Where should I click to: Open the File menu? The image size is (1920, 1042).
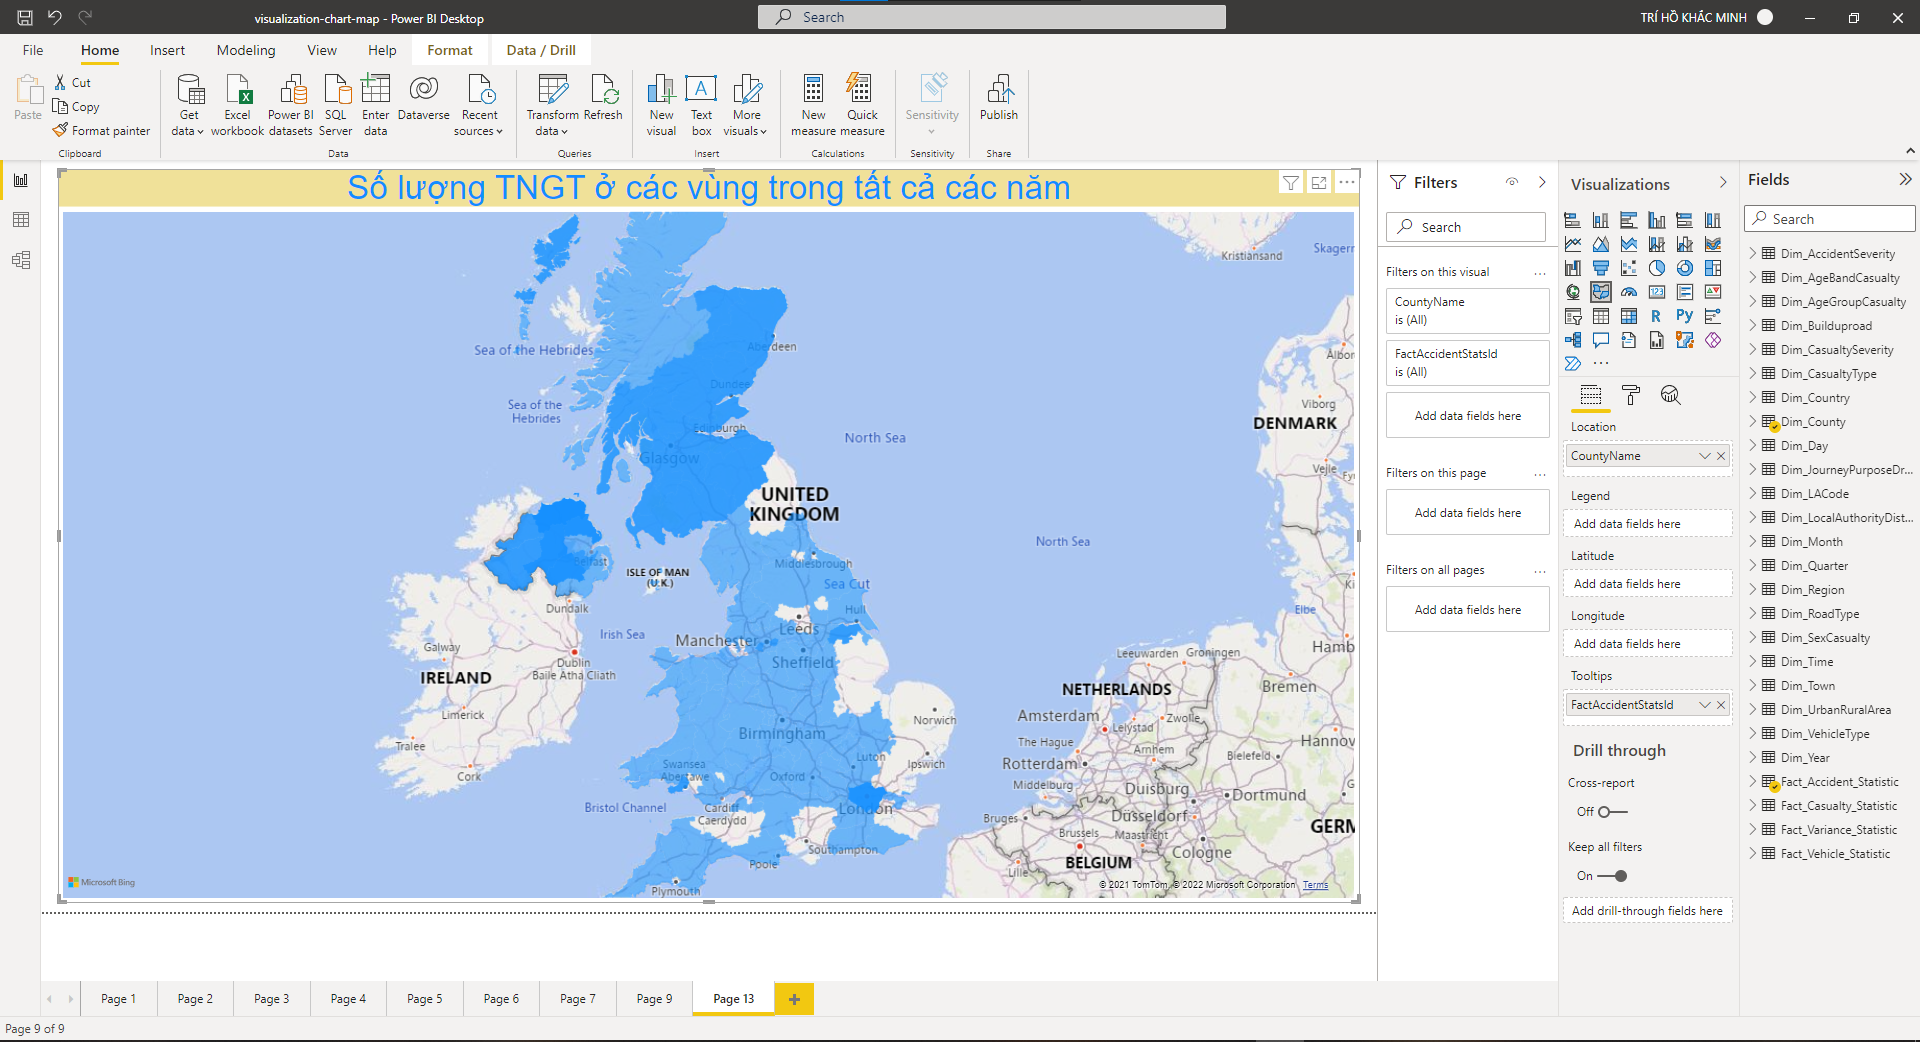[33, 50]
